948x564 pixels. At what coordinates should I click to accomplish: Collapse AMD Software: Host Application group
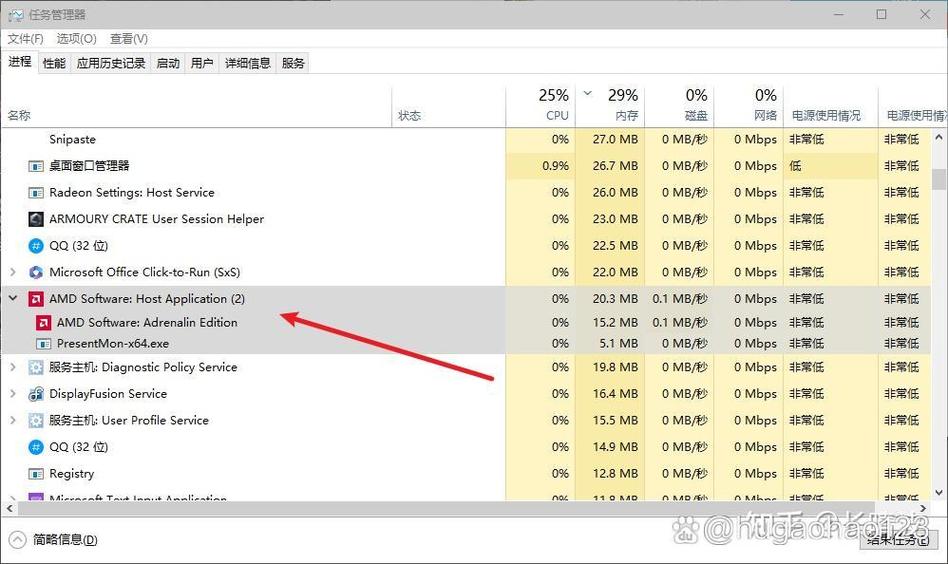click(13, 298)
